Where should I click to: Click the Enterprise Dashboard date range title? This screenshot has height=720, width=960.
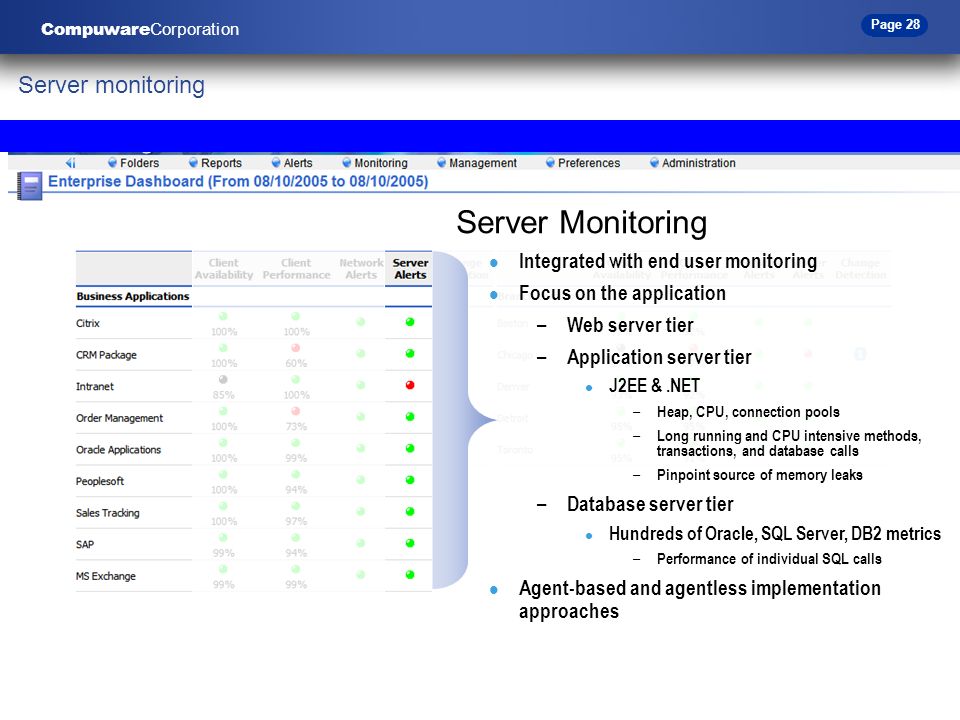tap(238, 181)
